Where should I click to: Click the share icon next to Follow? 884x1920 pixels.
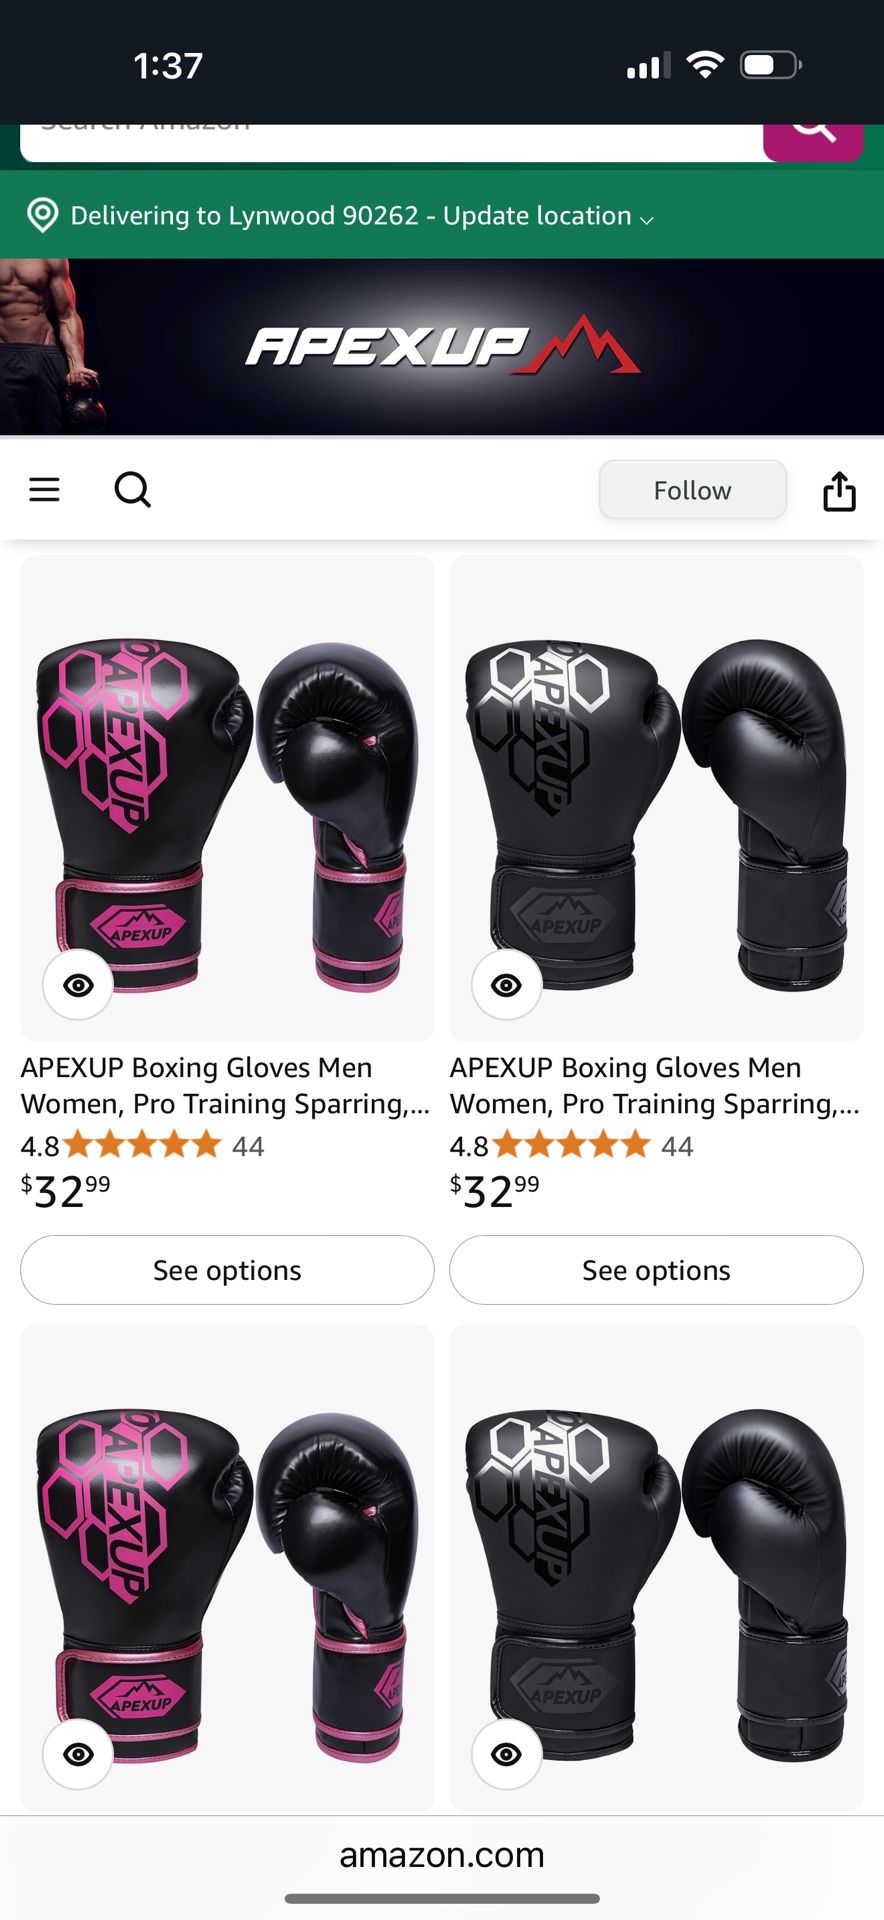[x=840, y=490]
